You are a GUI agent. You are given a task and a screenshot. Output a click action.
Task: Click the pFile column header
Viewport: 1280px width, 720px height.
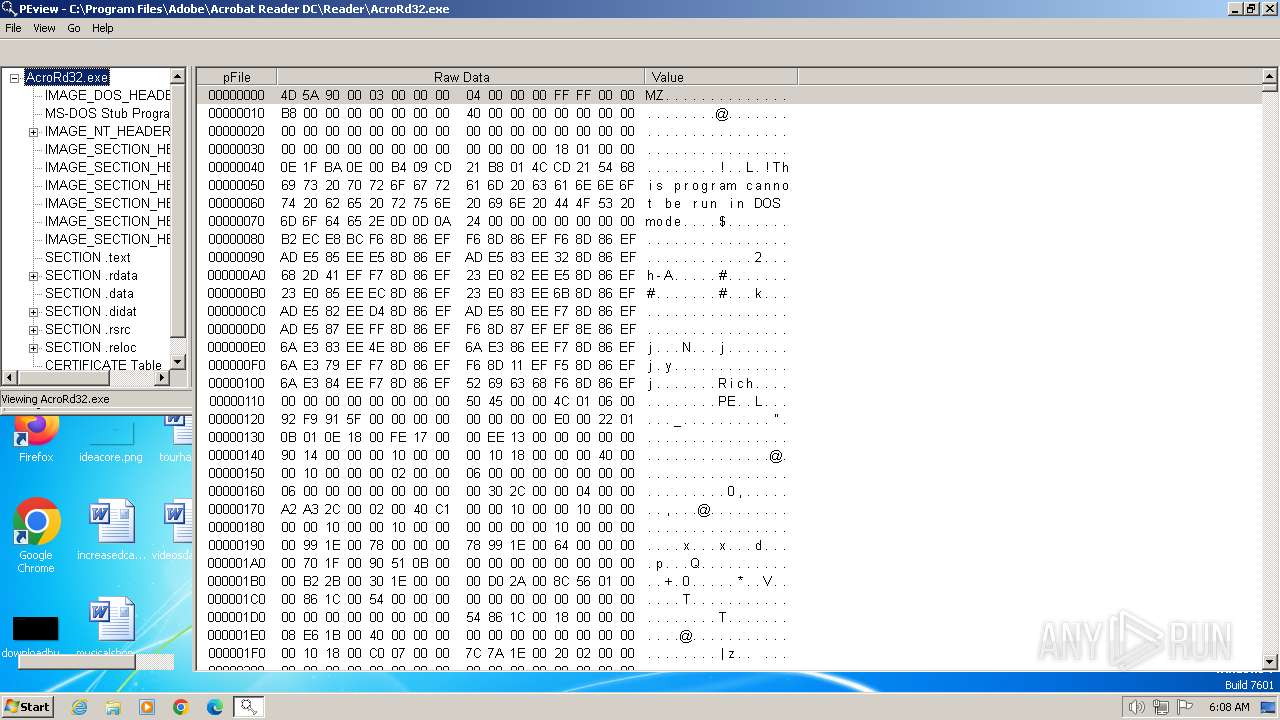pos(237,77)
